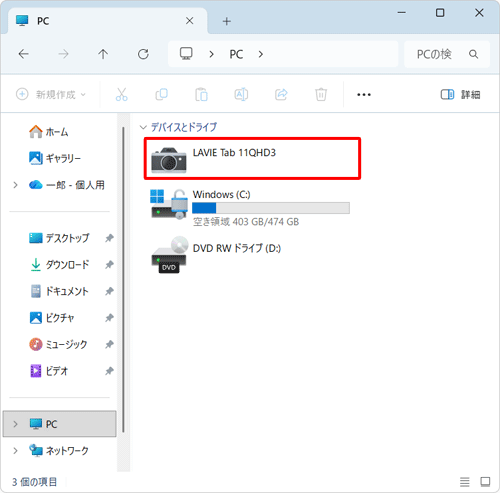Click the PCの検索 search field
Screen dimensions: 500x493
447,54
